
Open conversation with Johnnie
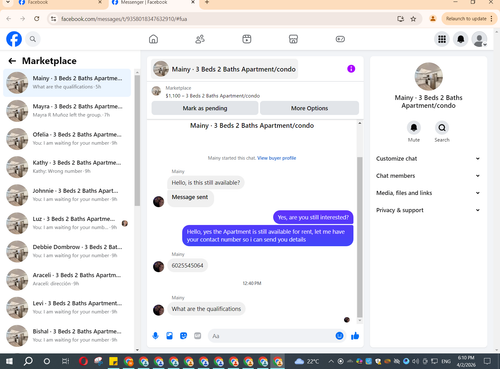tap(67, 195)
